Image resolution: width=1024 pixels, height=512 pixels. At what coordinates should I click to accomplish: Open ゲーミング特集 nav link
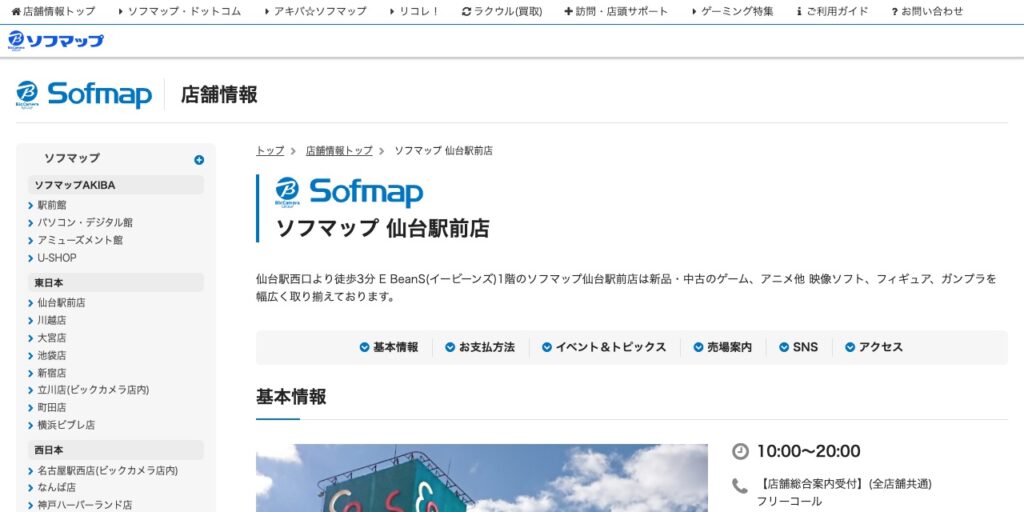[x=733, y=11]
